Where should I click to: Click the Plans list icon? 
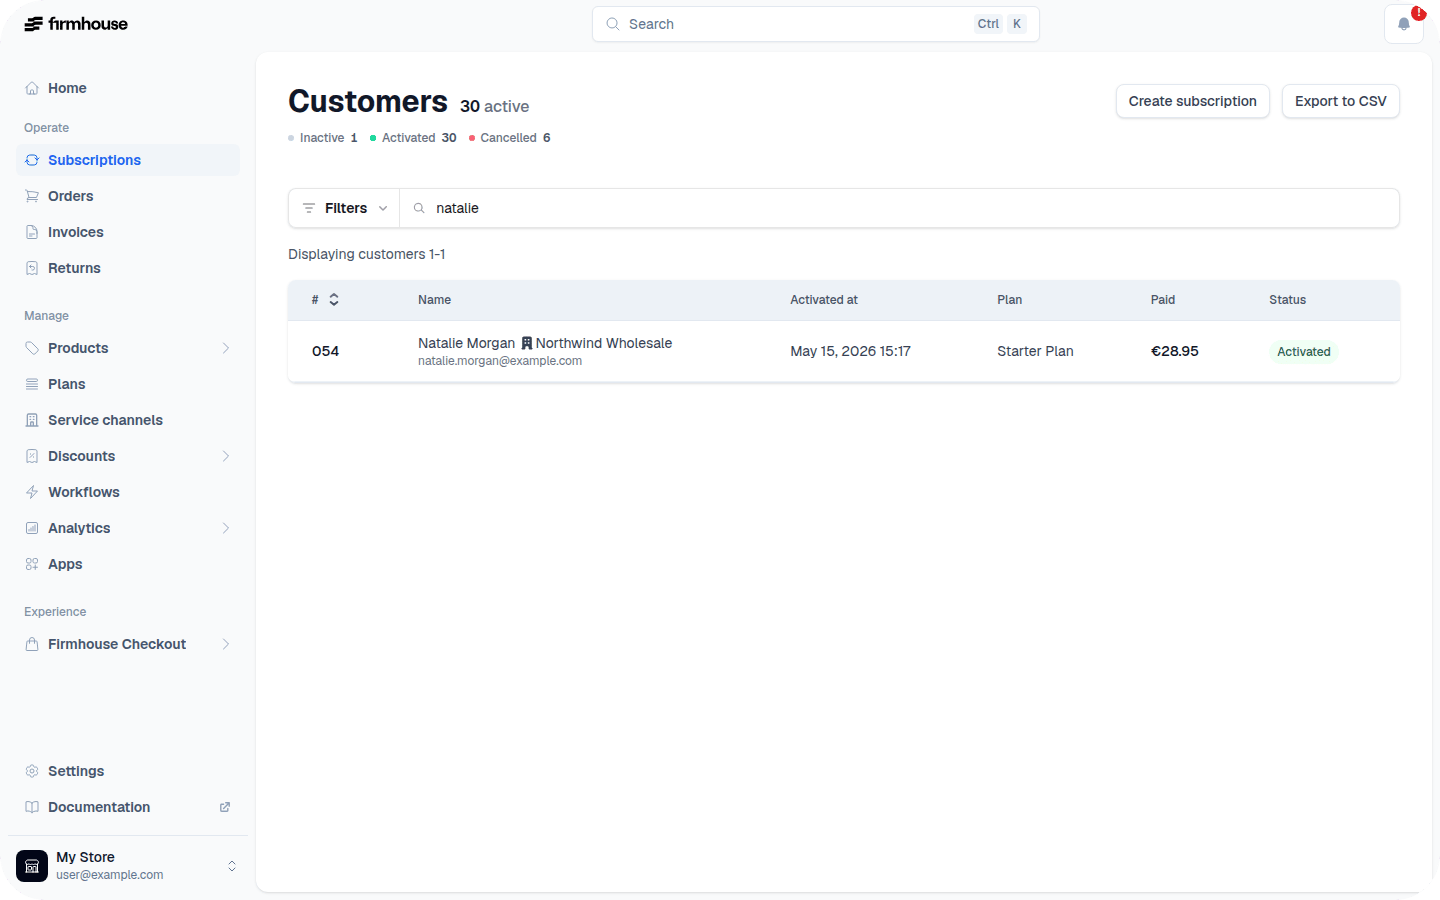[x=32, y=384]
